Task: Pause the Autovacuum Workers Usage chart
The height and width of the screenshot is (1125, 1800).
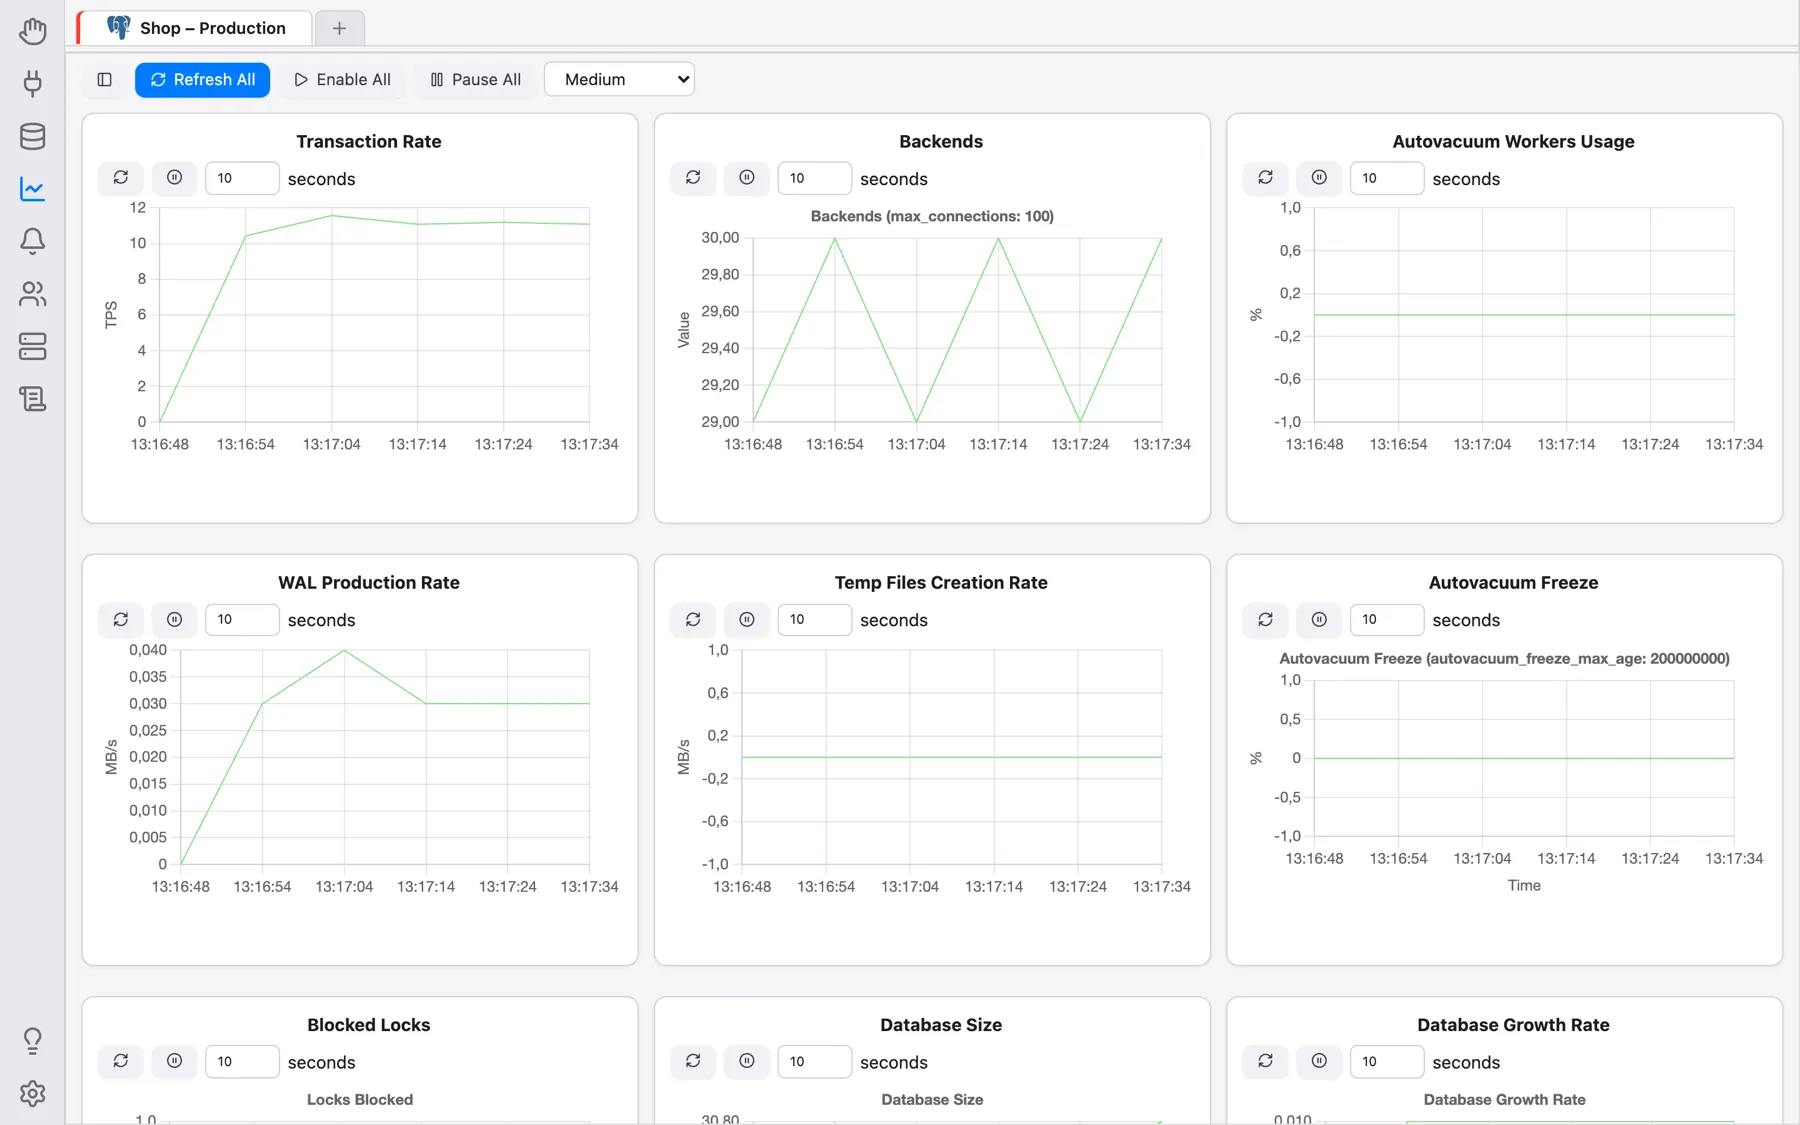Action: click(x=1319, y=178)
